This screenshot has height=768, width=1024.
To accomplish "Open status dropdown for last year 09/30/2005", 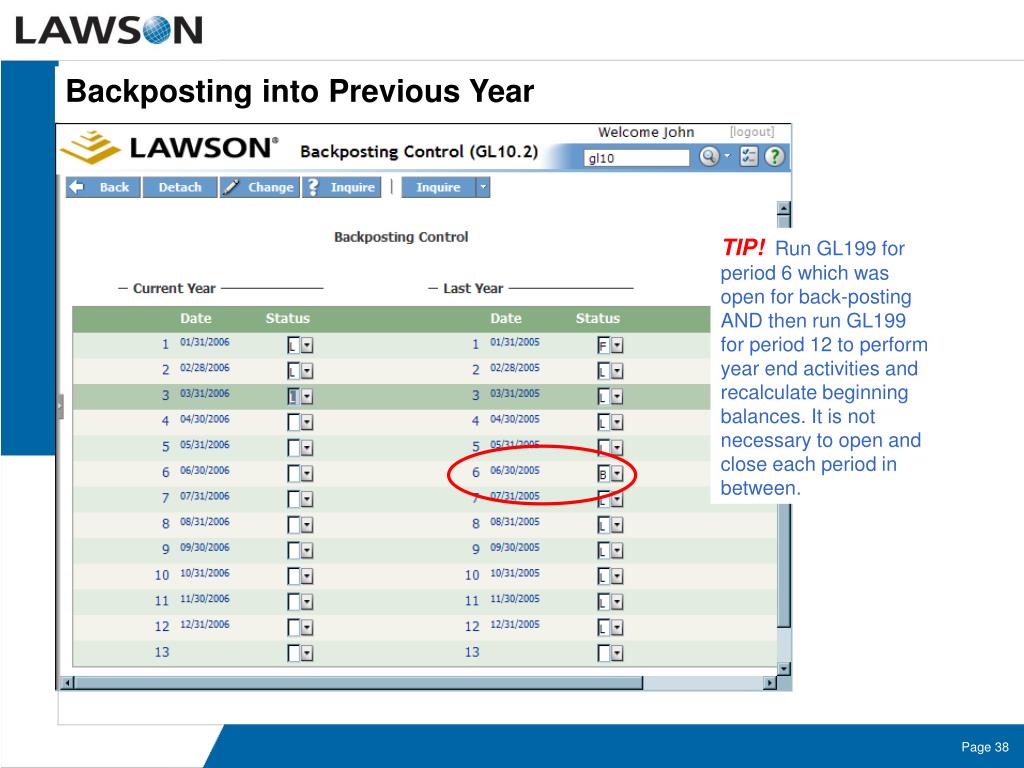I will (x=617, y=551).
